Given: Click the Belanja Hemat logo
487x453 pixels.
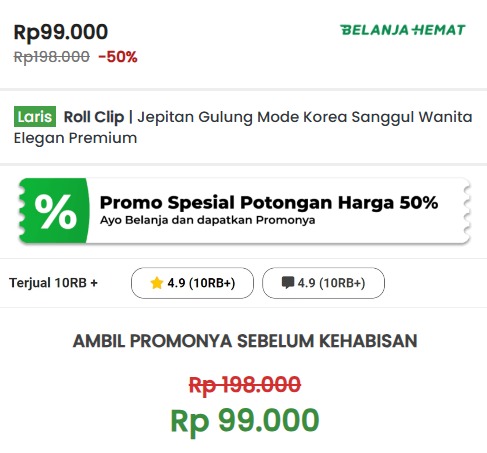Looking at the screenshot, I should (403, 30).
